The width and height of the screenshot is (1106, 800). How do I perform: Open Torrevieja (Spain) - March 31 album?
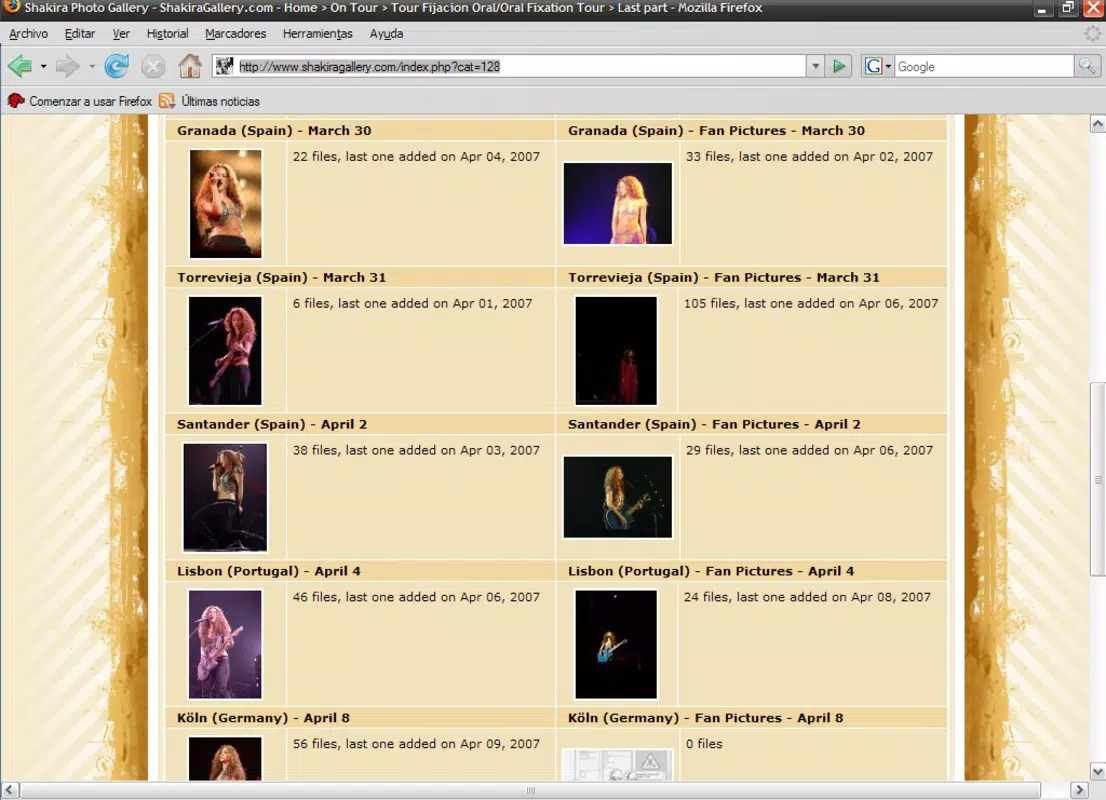[281, 277]
